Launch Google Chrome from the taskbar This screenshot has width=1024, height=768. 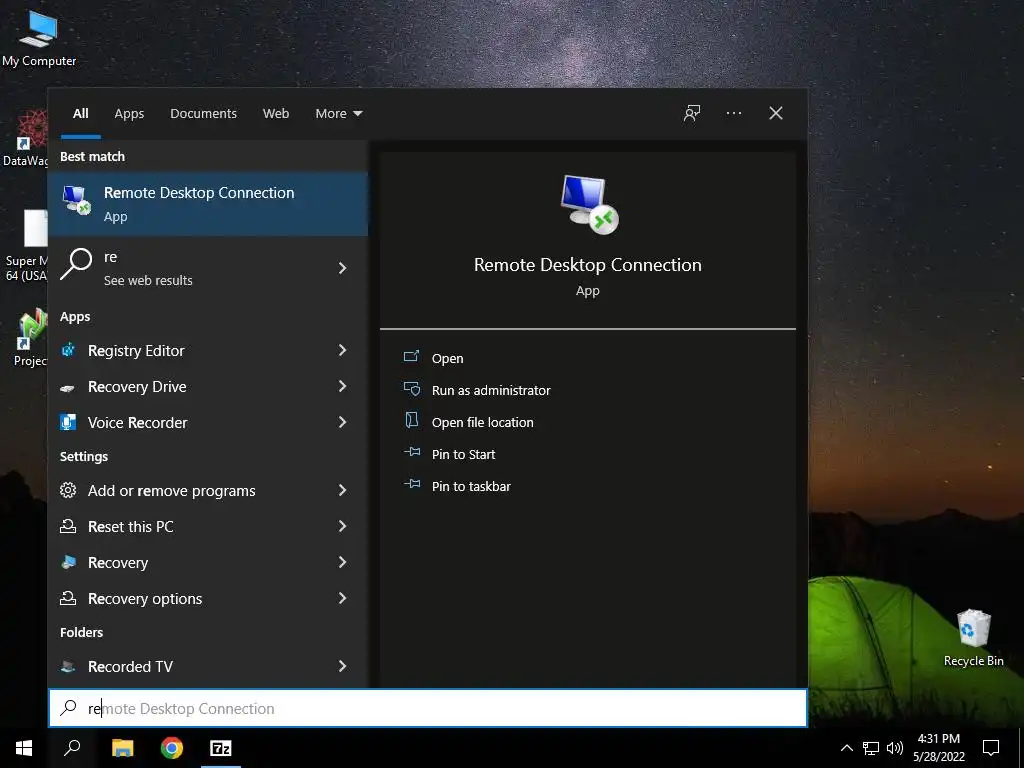click(x=172, y=748)
